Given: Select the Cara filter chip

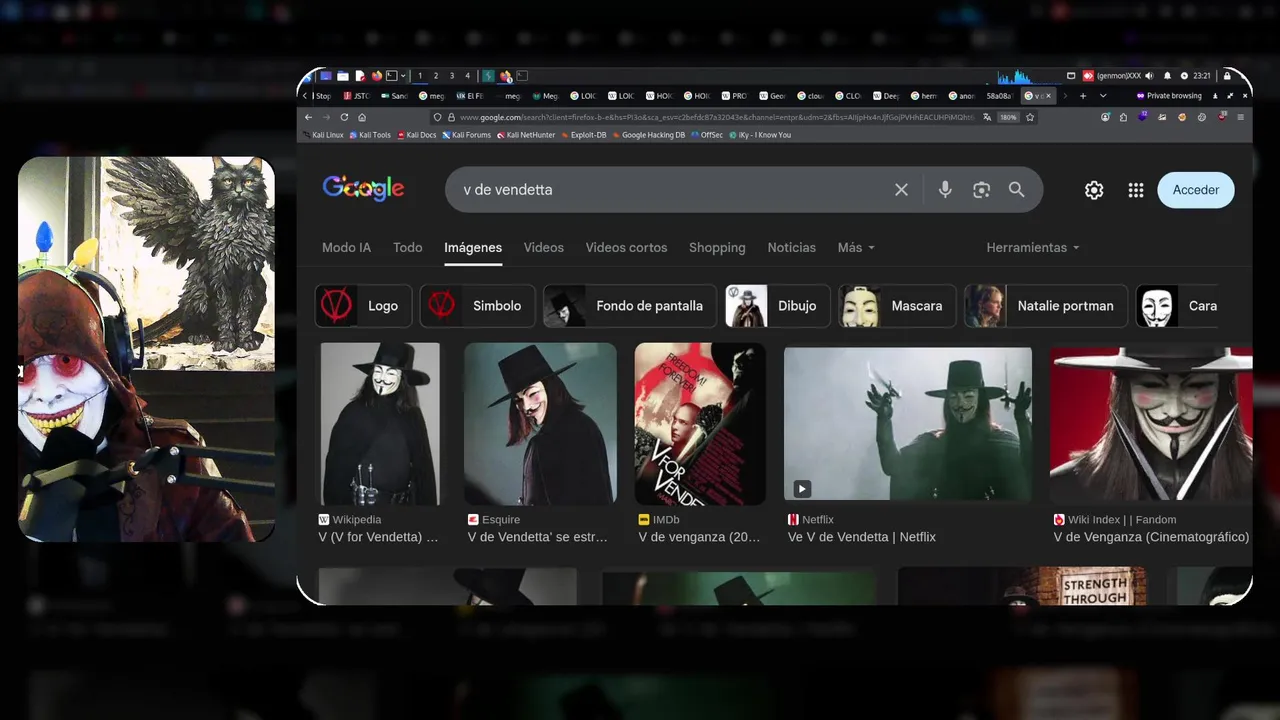Looking at the screenshot, I should [1178, 306].
